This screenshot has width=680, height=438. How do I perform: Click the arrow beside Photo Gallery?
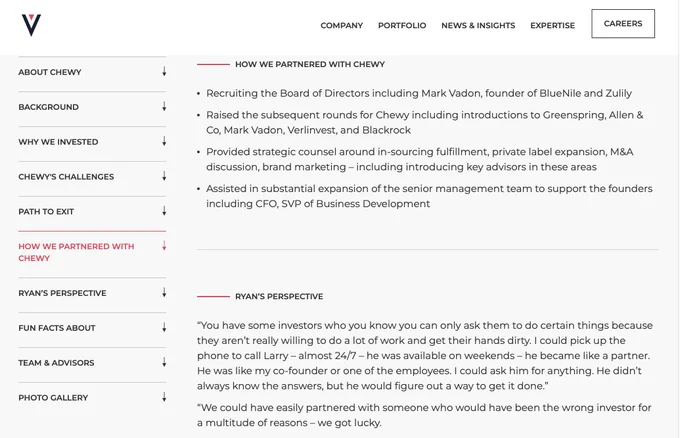click(164, 397)
